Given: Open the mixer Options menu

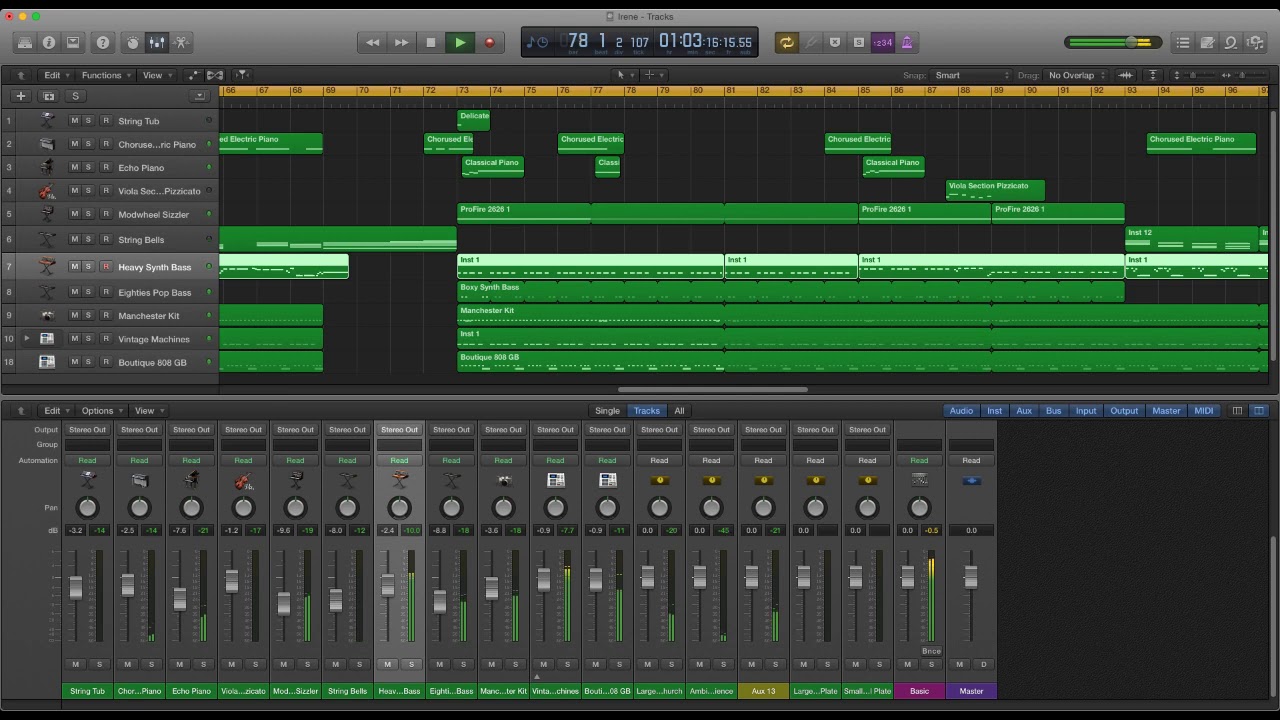Looking at the screenshot, I should click(101, 411).
